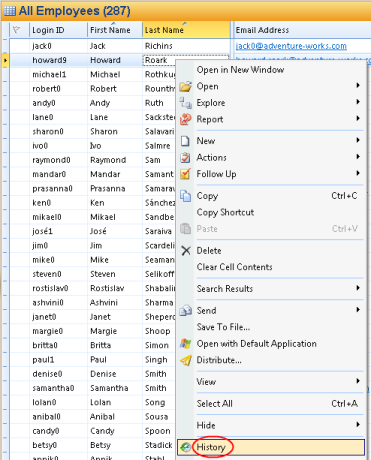
Task: Sort by First Name column header
Action: coord(115,30)
